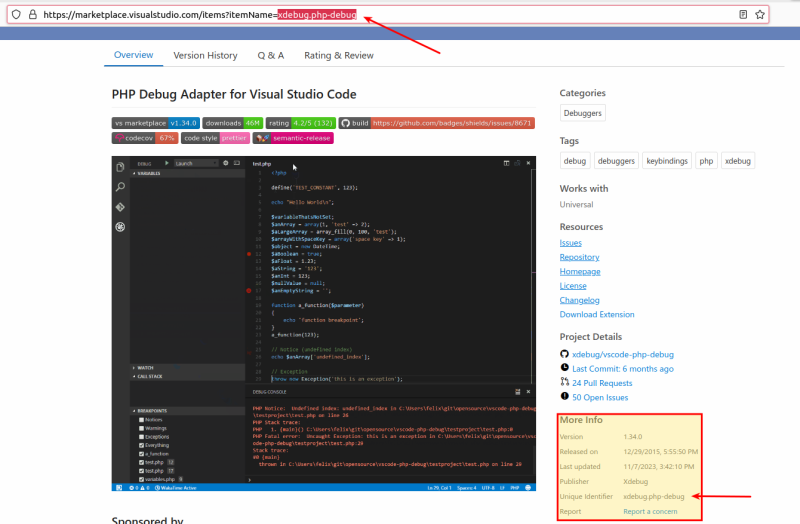Viewport: 800px width, 524px height.
Task: Toggle the Notices breakpoint checkbox
Action: tap(141, 420)
